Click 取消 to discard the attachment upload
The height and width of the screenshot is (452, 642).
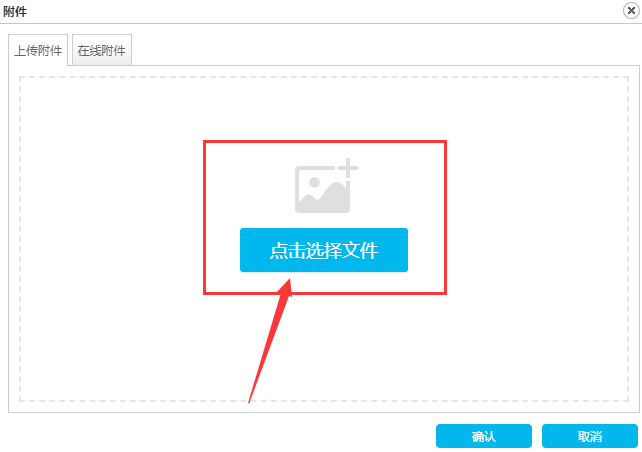(x=590, y=436)
